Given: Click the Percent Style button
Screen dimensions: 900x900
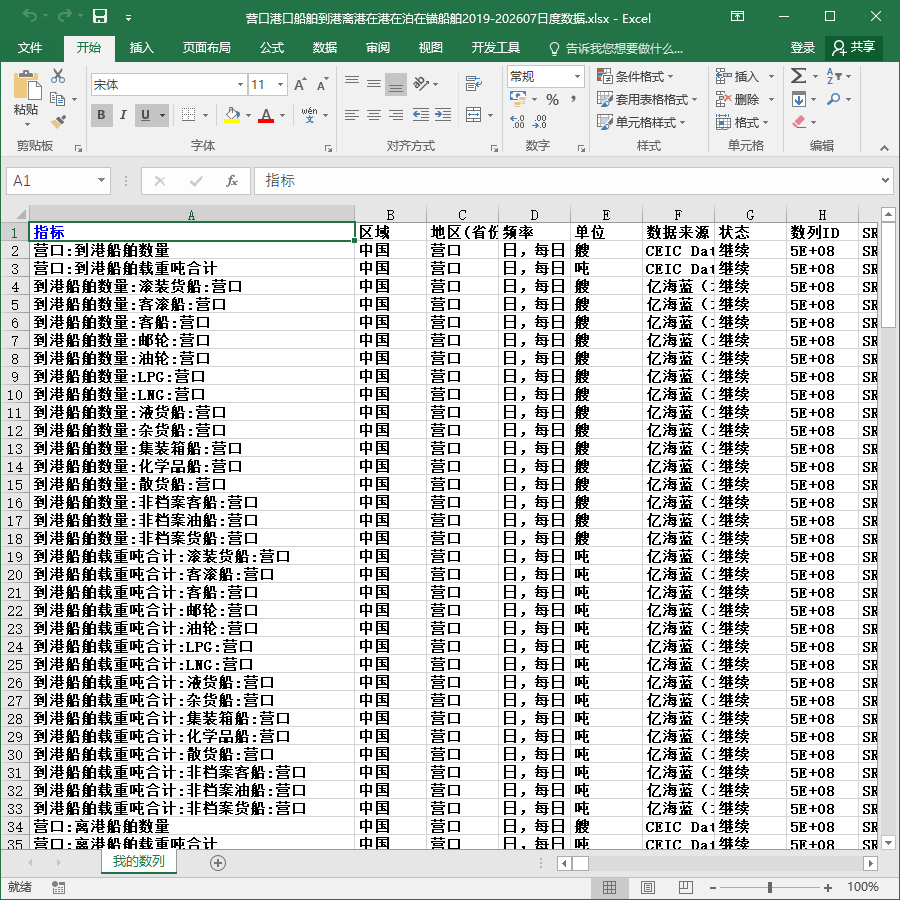Looking at the screenshot, I should click(x=552, y=100).
